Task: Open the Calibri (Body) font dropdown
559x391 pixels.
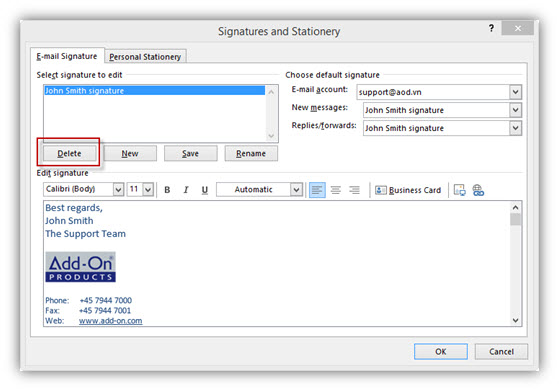Action: 118,190
